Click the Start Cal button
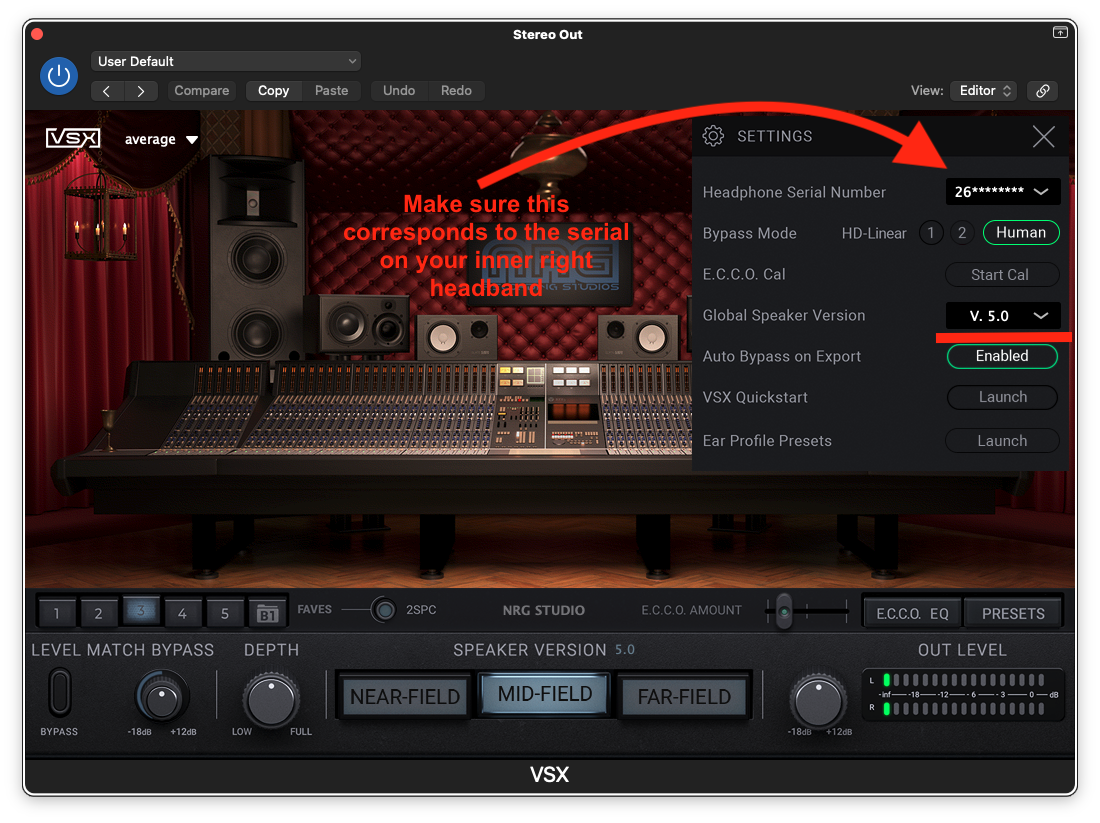The width and height of the screenshot is (1100, 823). tap(1001, 275)
